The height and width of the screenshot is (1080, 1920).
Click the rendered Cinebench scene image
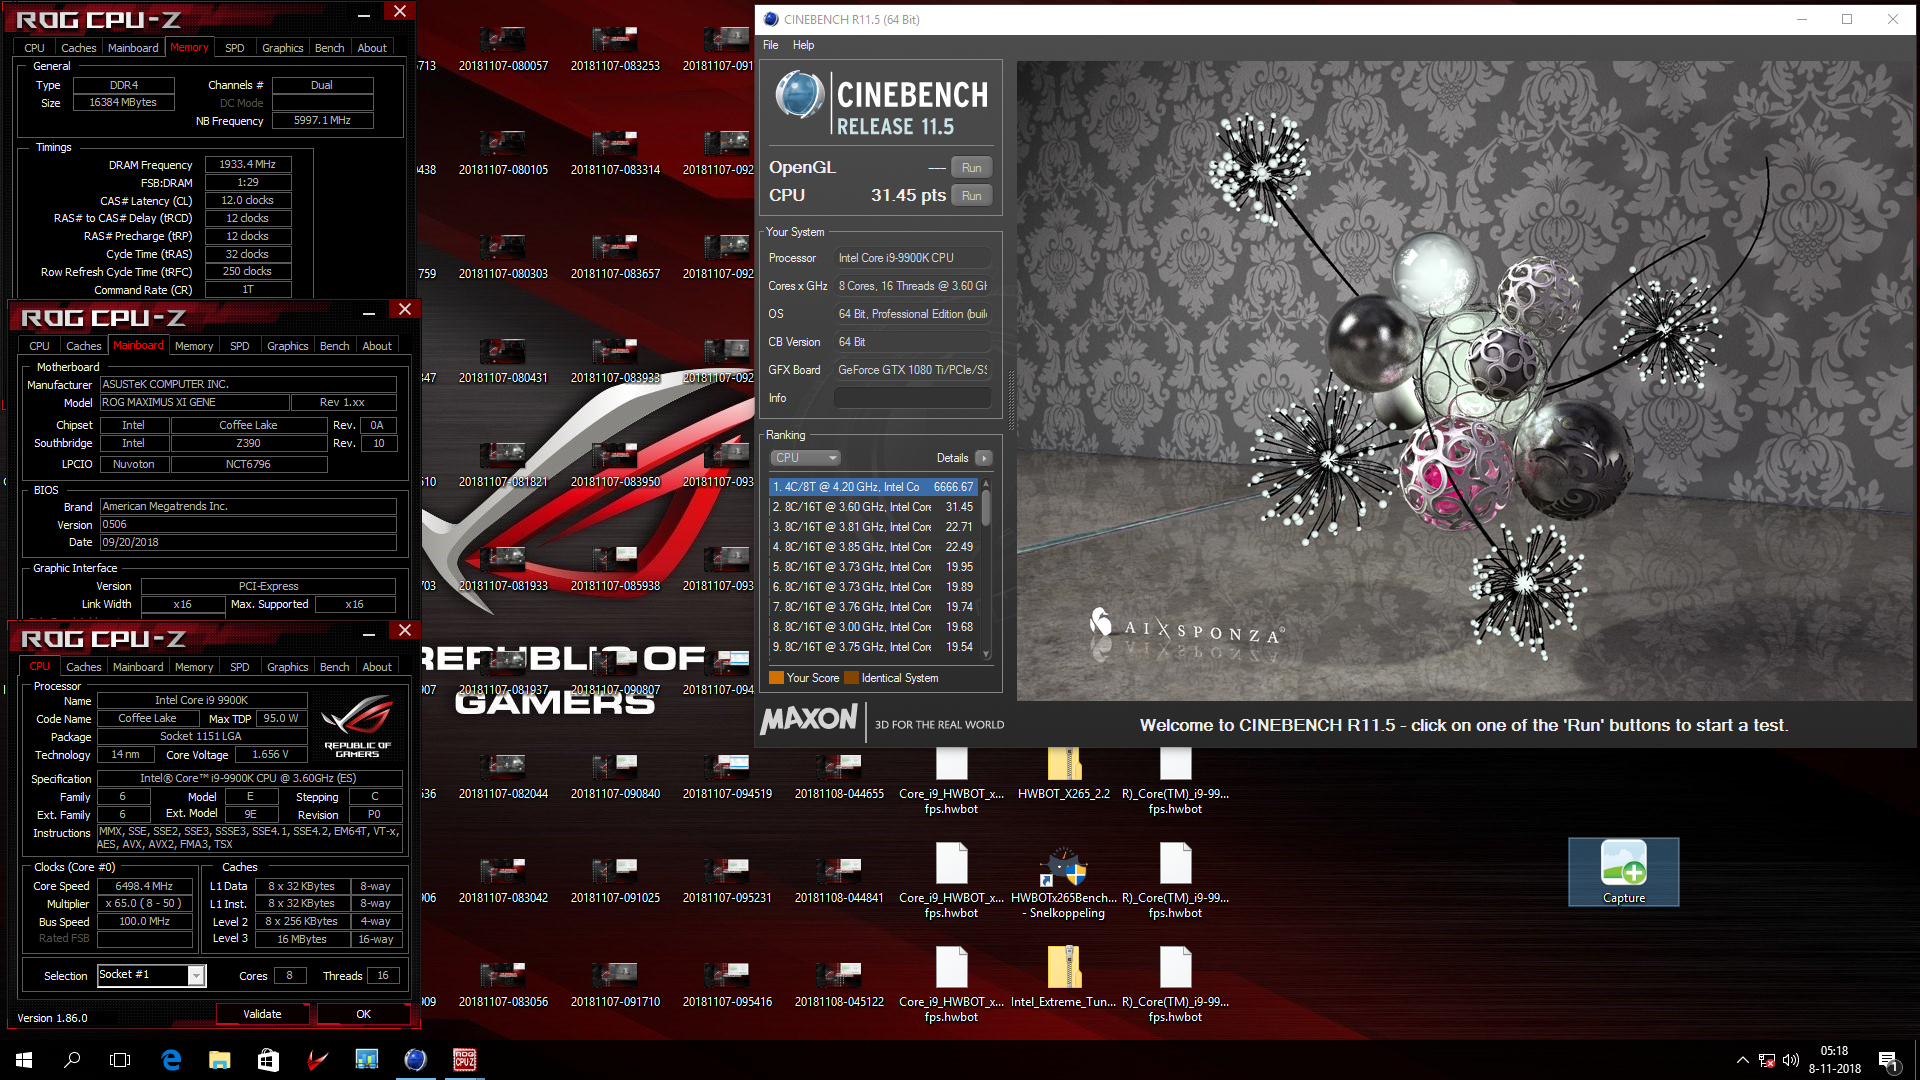[1466, 381]
